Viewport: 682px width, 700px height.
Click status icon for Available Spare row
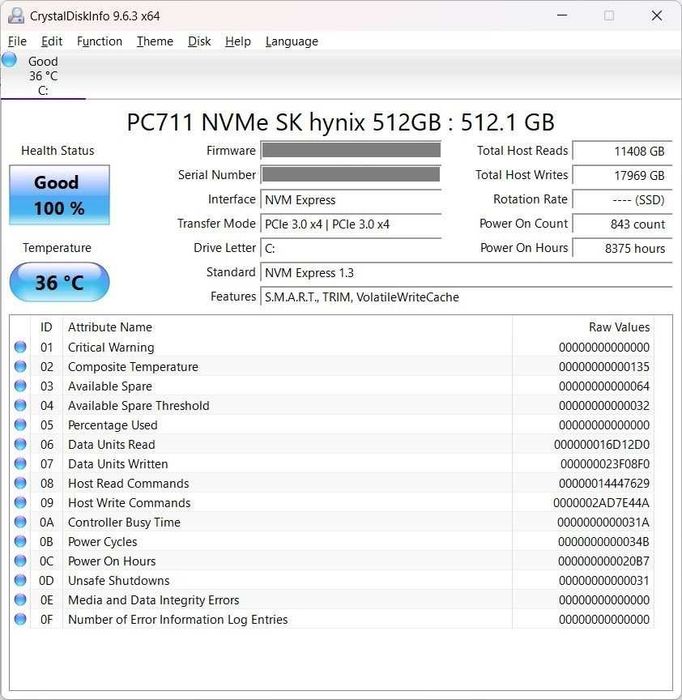click(20, 386)
